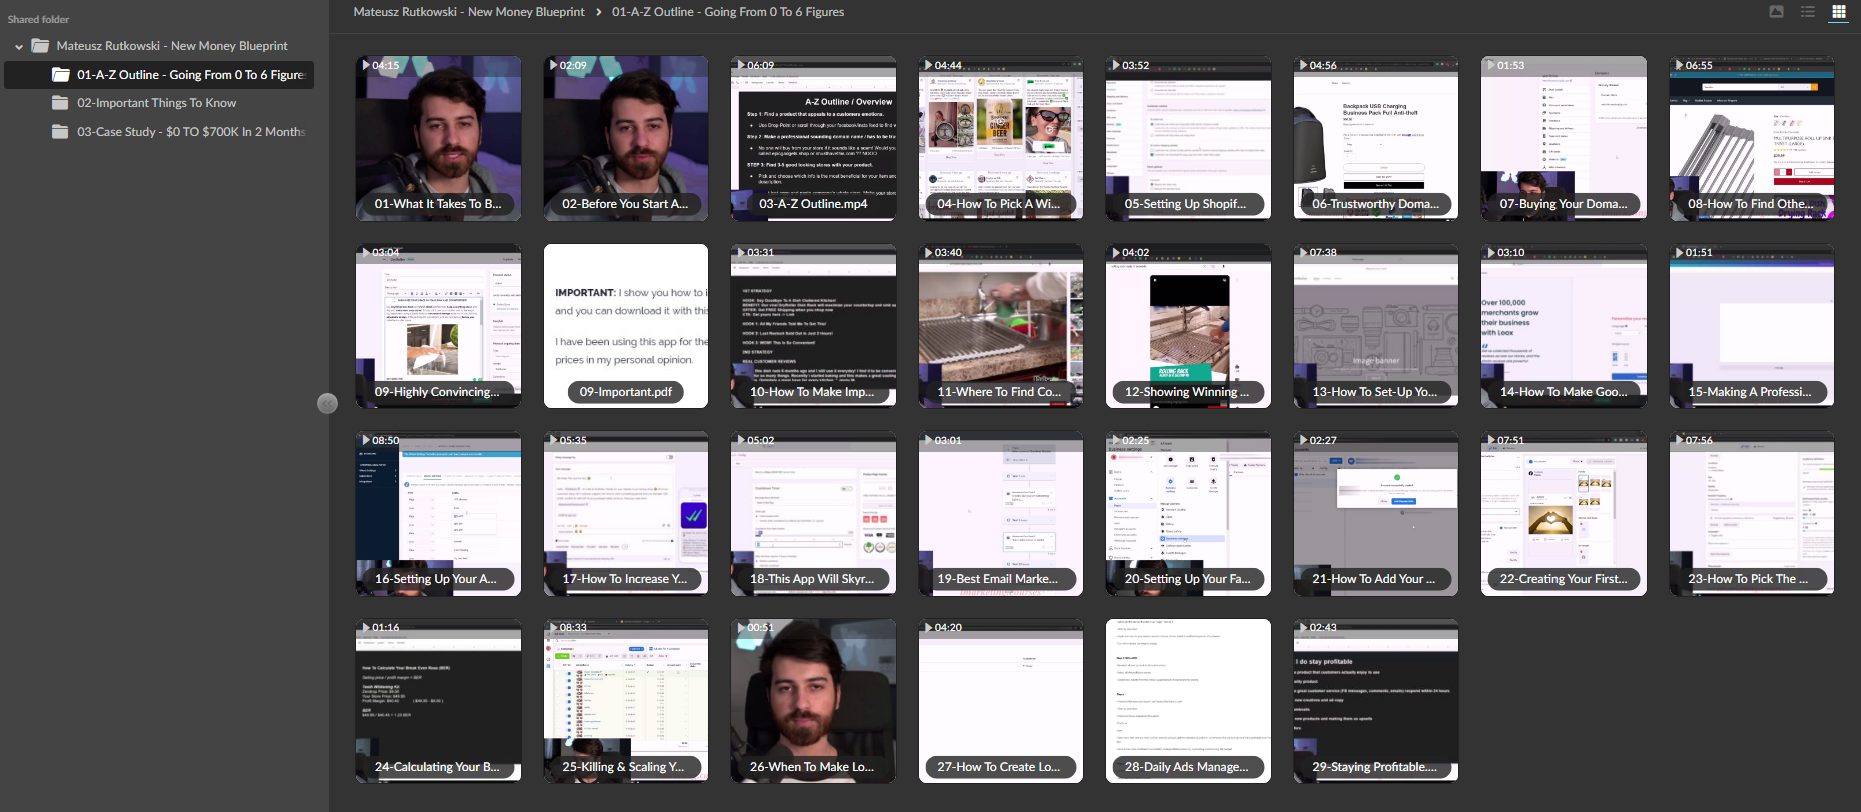1861x812 pixels.
Task: Open the '22-Creating Your First...' video
Action: click(1564, 513)
